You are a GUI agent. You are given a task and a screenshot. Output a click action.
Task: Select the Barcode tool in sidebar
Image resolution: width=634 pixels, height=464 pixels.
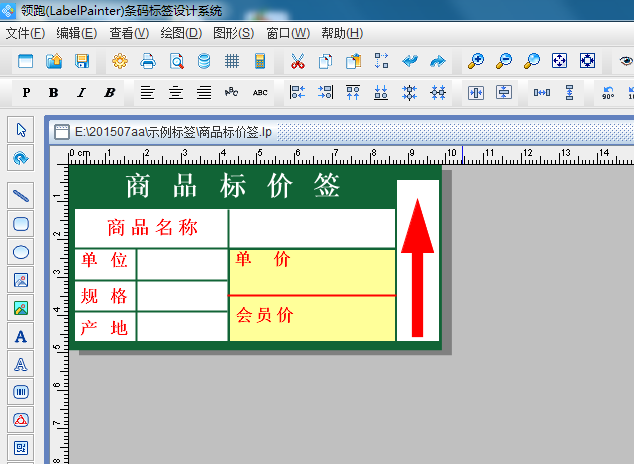(21, 391)
